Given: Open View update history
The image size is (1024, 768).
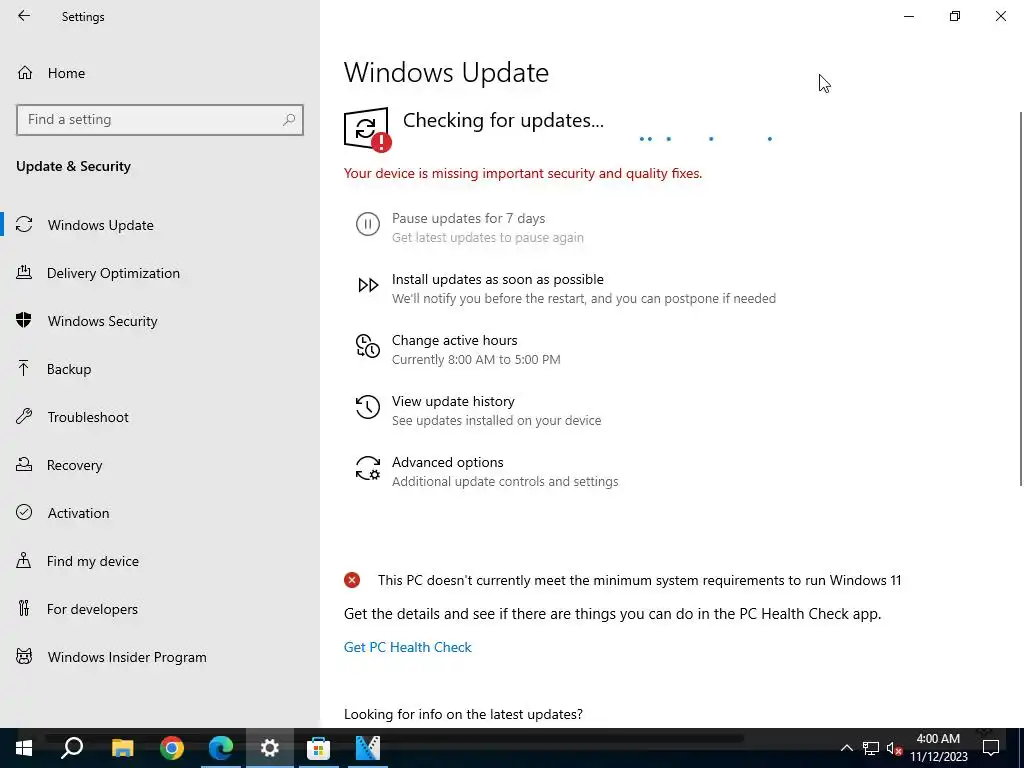Looking at the screenshot, I should pyautogui.click(x=453, y=401).
